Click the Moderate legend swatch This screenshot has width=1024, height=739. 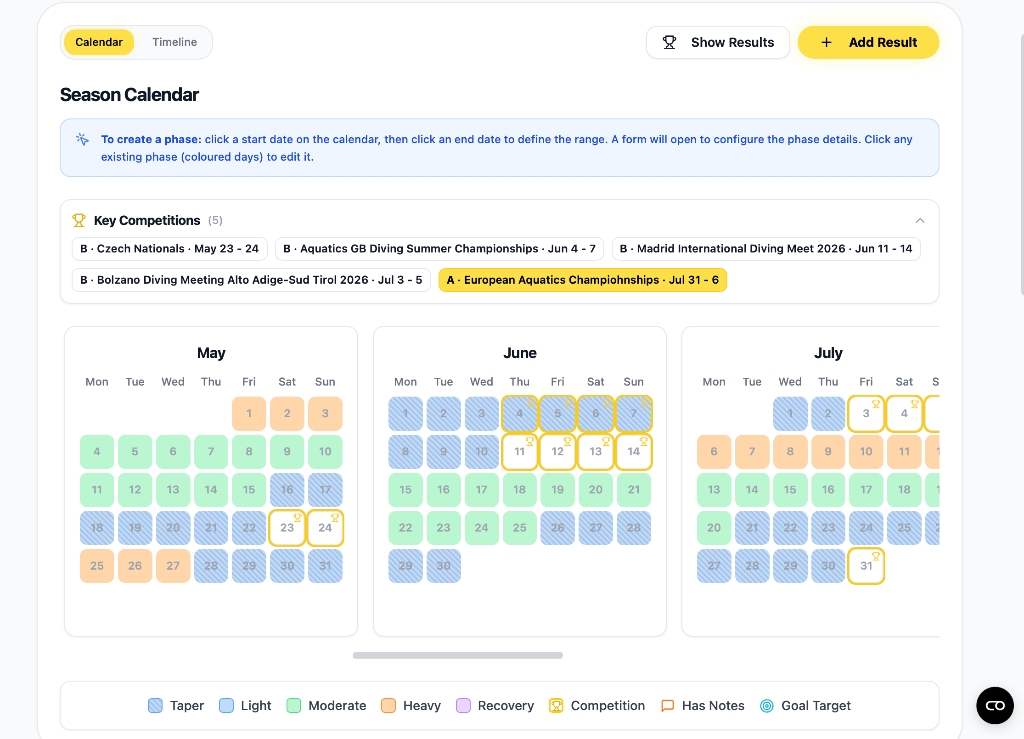click(294, 706)
